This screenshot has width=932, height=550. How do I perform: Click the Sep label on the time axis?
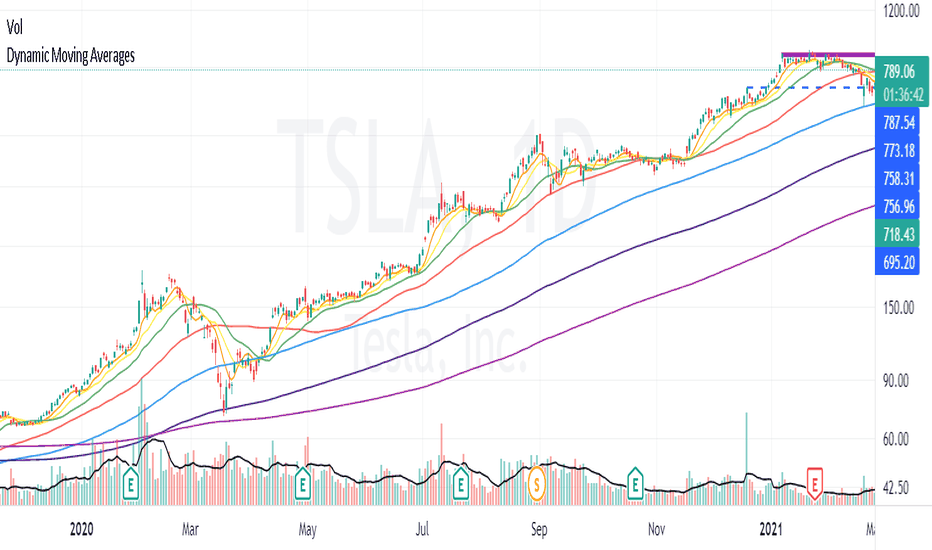pyautogui.click(x=539, y=529)
